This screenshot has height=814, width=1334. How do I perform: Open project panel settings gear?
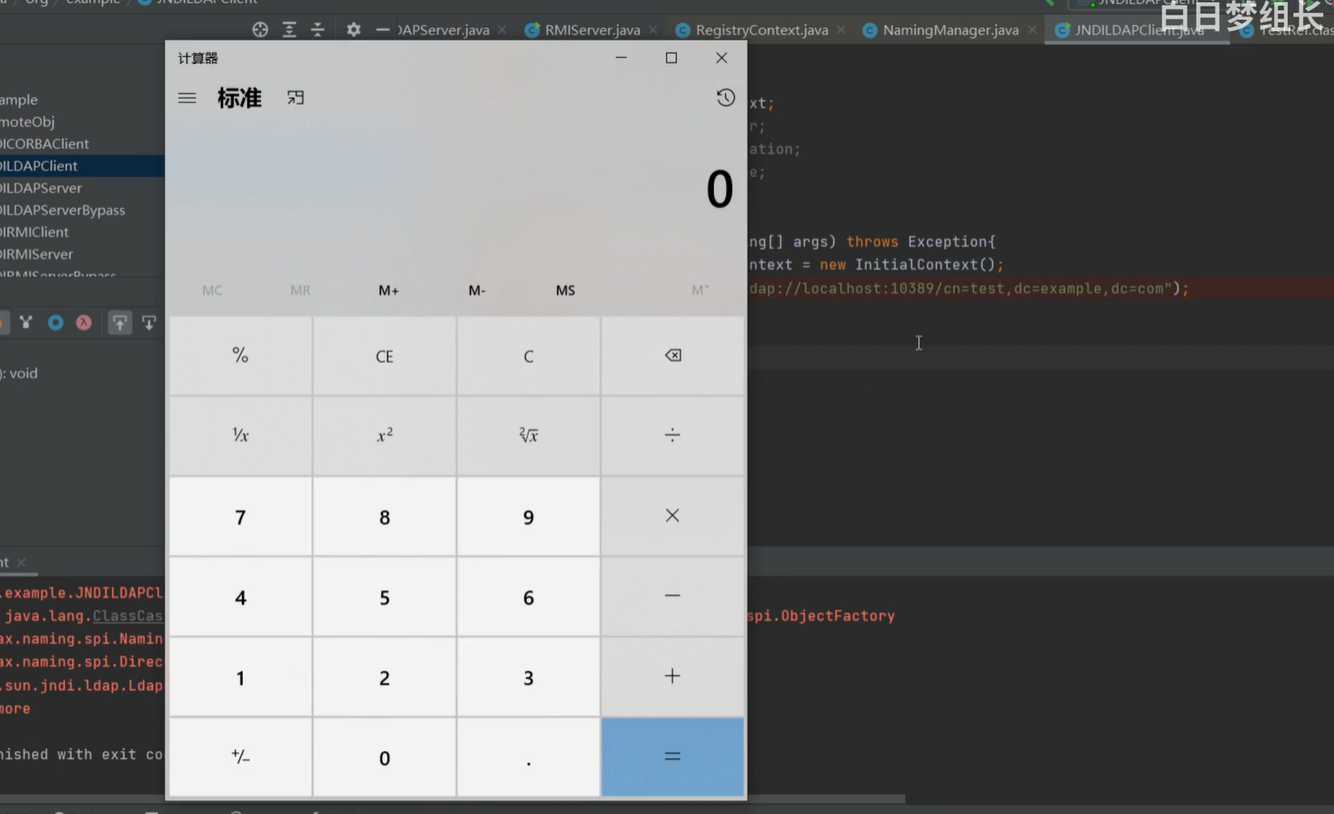[354, 30]
